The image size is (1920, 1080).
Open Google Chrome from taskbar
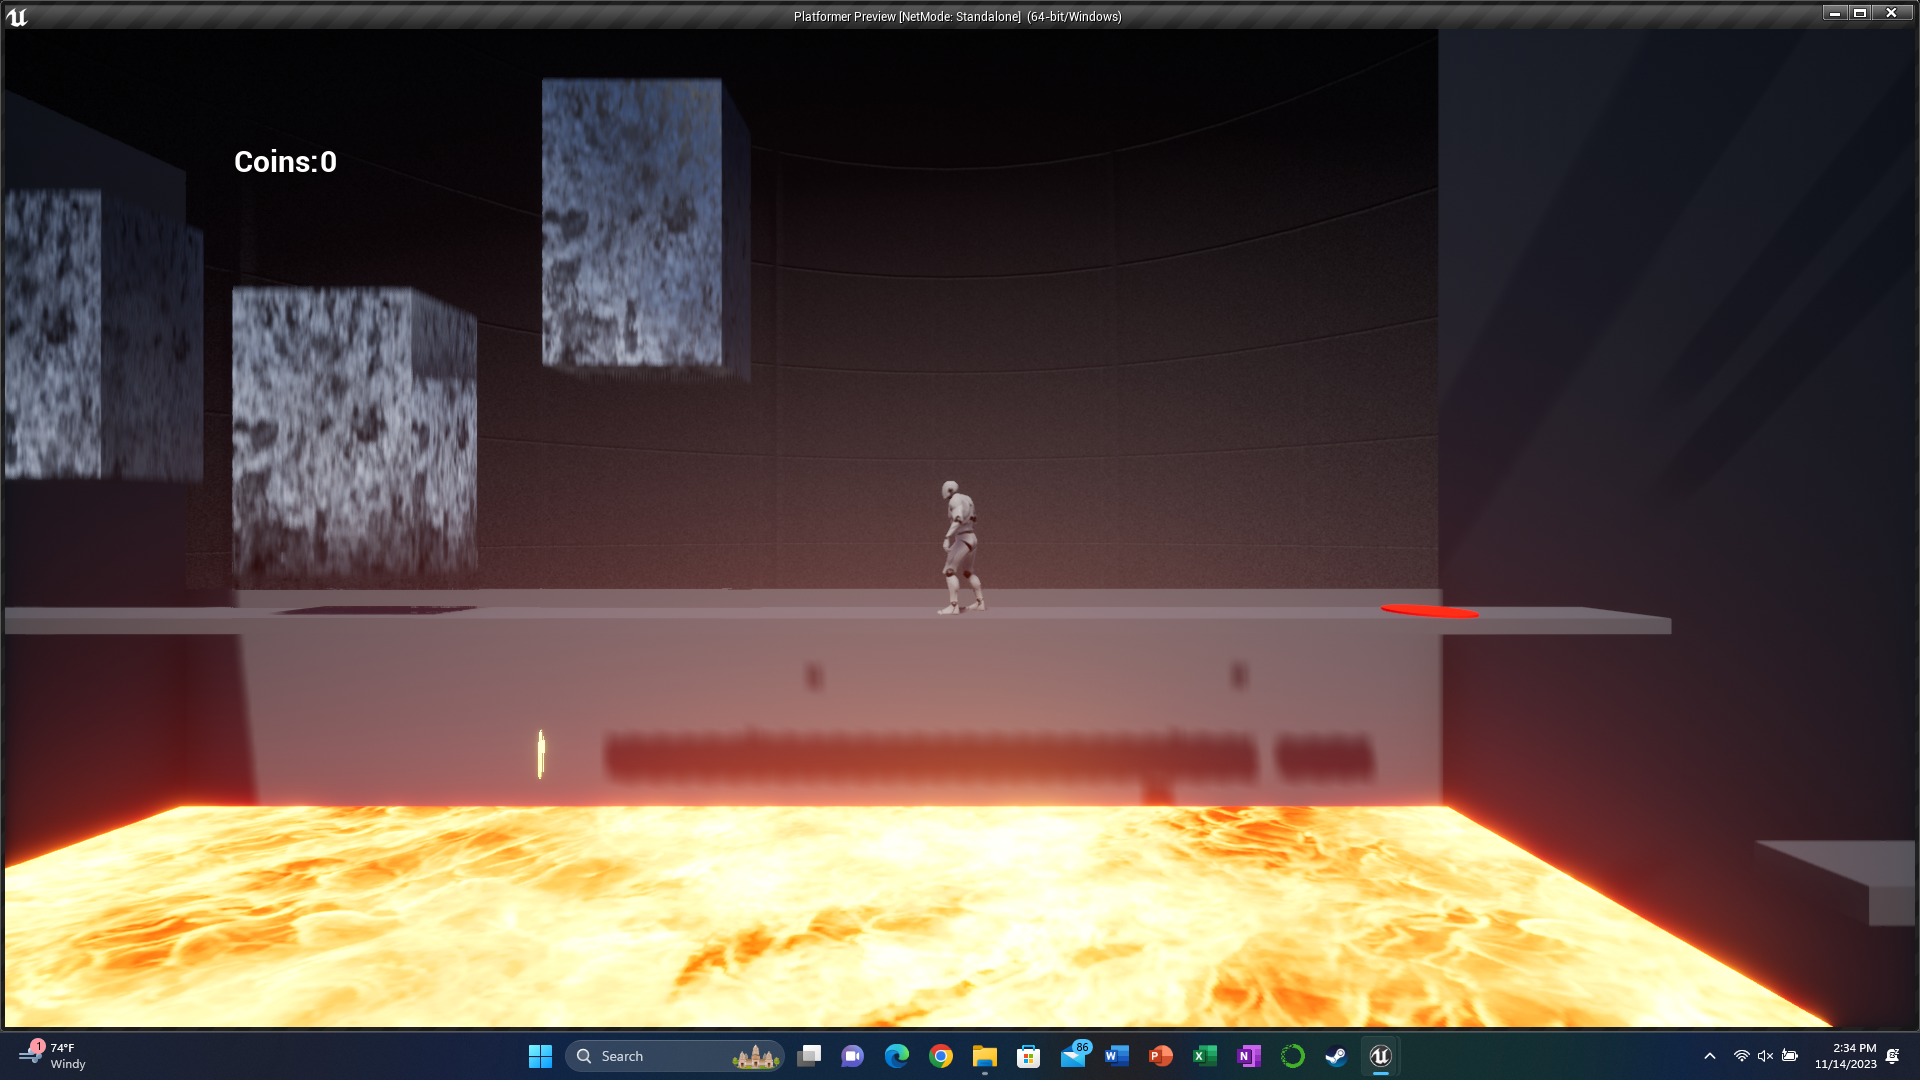pyautogui.click(x=941, y=1056)
